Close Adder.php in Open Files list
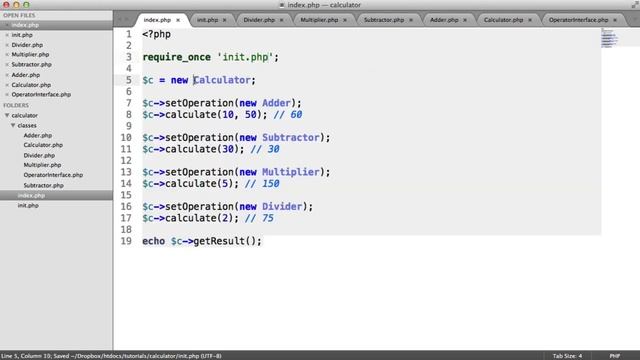The image size is (640, 360). 7,75
